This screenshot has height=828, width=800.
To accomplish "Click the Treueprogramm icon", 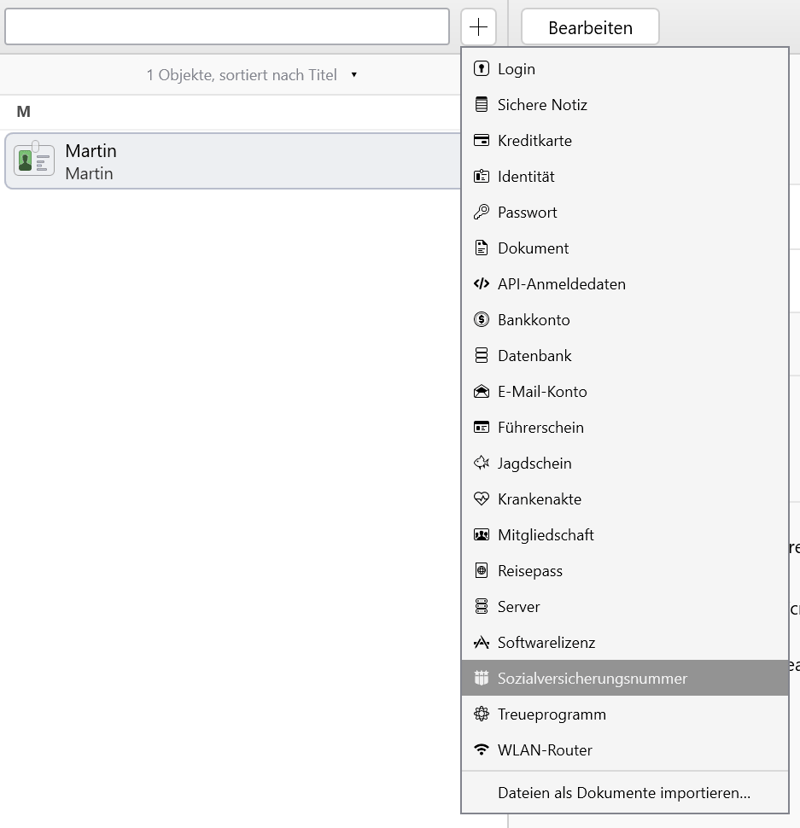I will (x=481, y=714).
